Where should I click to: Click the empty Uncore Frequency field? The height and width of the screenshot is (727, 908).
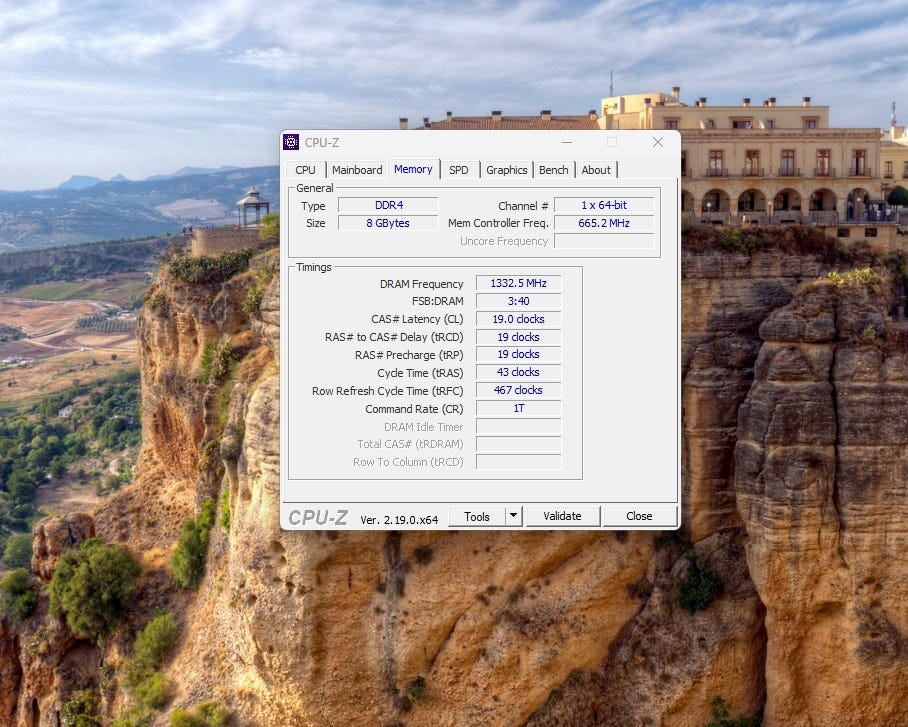click(x=604, y=241)
